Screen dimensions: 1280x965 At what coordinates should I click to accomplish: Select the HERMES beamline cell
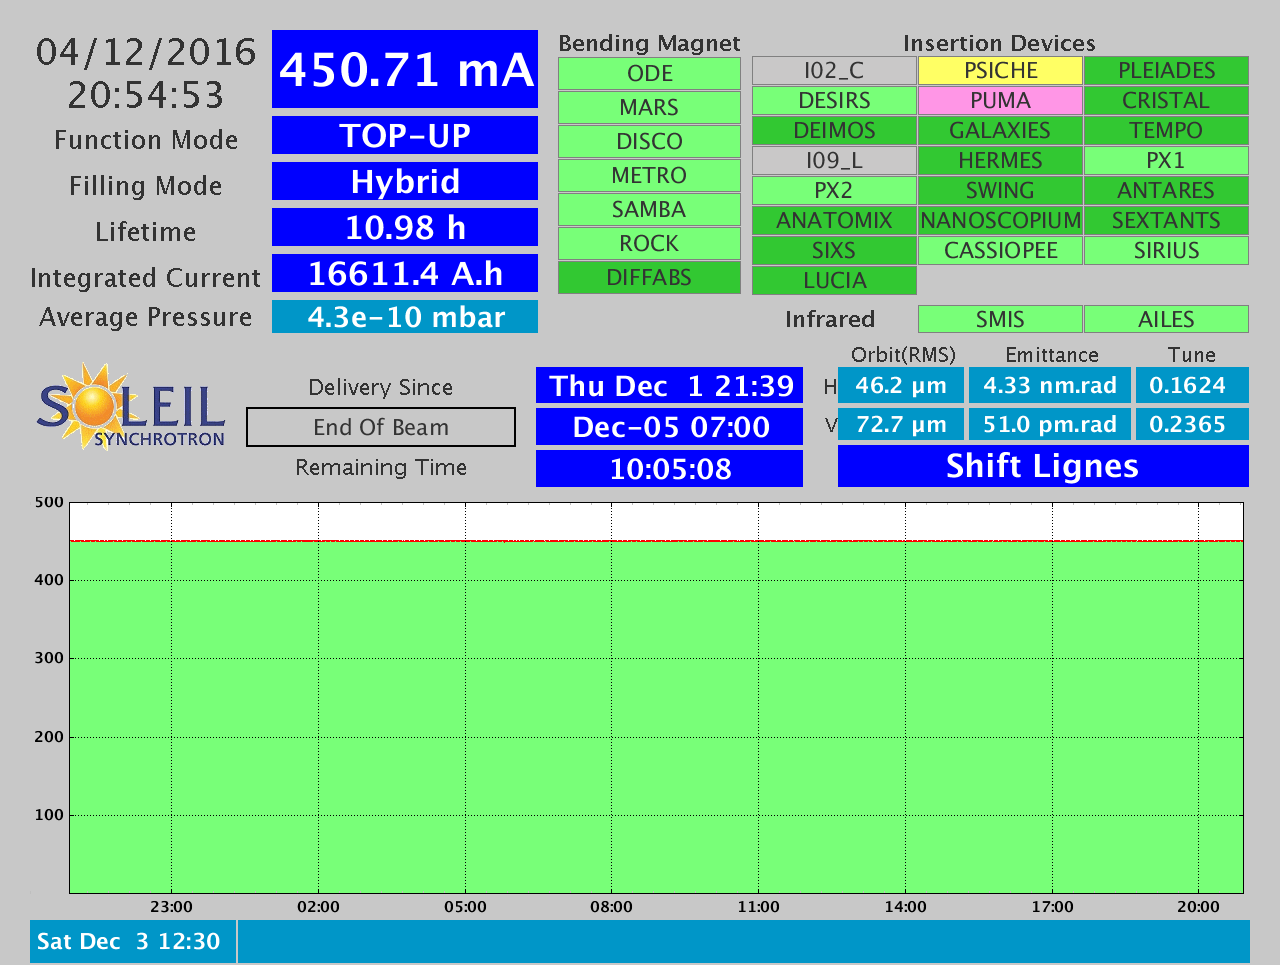(1000, 160)
